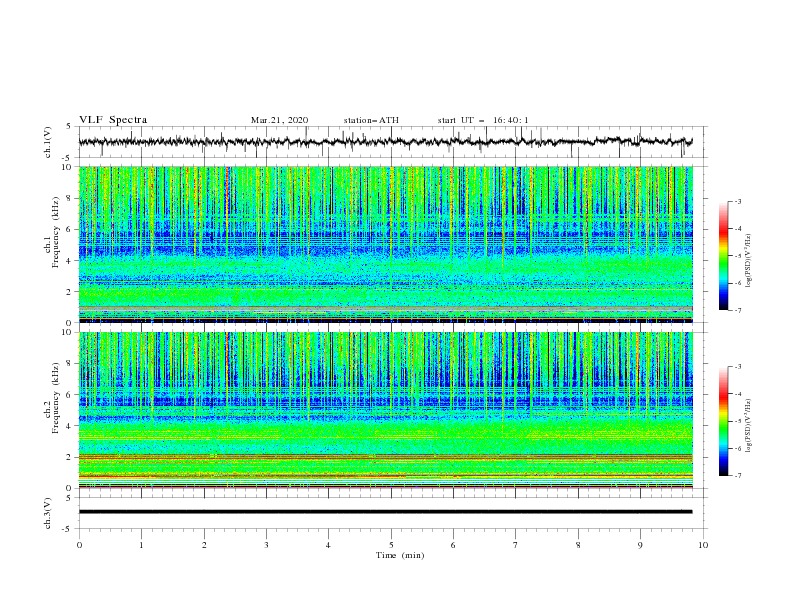
Task: Click the ch.2 frequency tick label "2"
Action: coord(70,457)
